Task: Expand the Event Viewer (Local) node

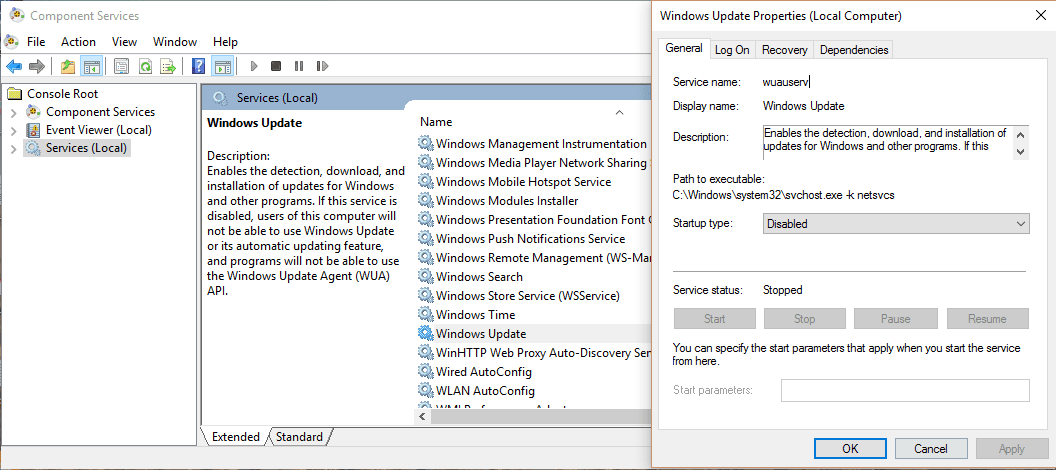Action: coord(13,130)
